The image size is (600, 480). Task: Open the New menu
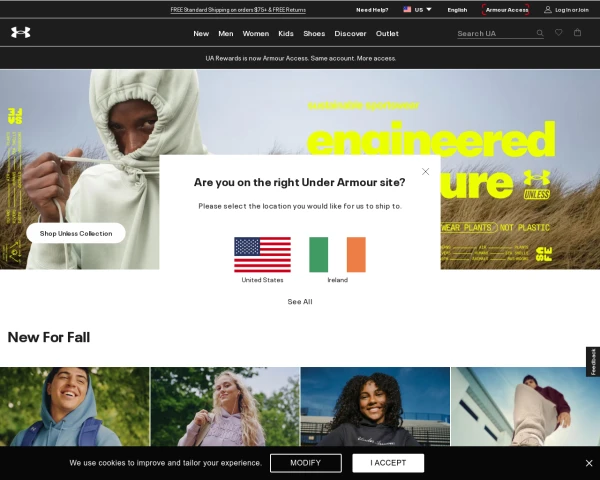201,34
